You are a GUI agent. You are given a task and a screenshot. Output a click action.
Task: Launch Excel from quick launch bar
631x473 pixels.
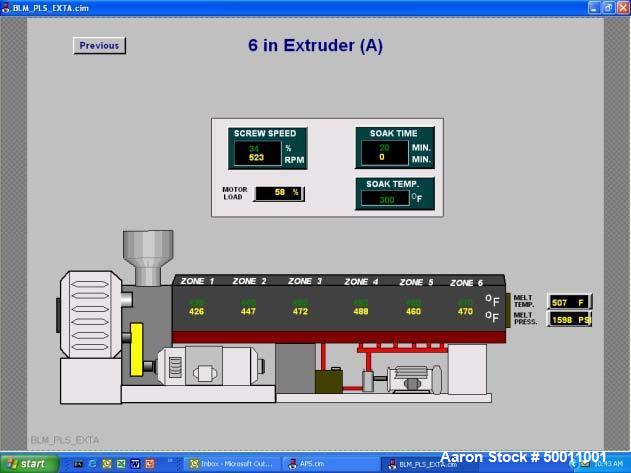pyautogui.click(x=121, y=464)
